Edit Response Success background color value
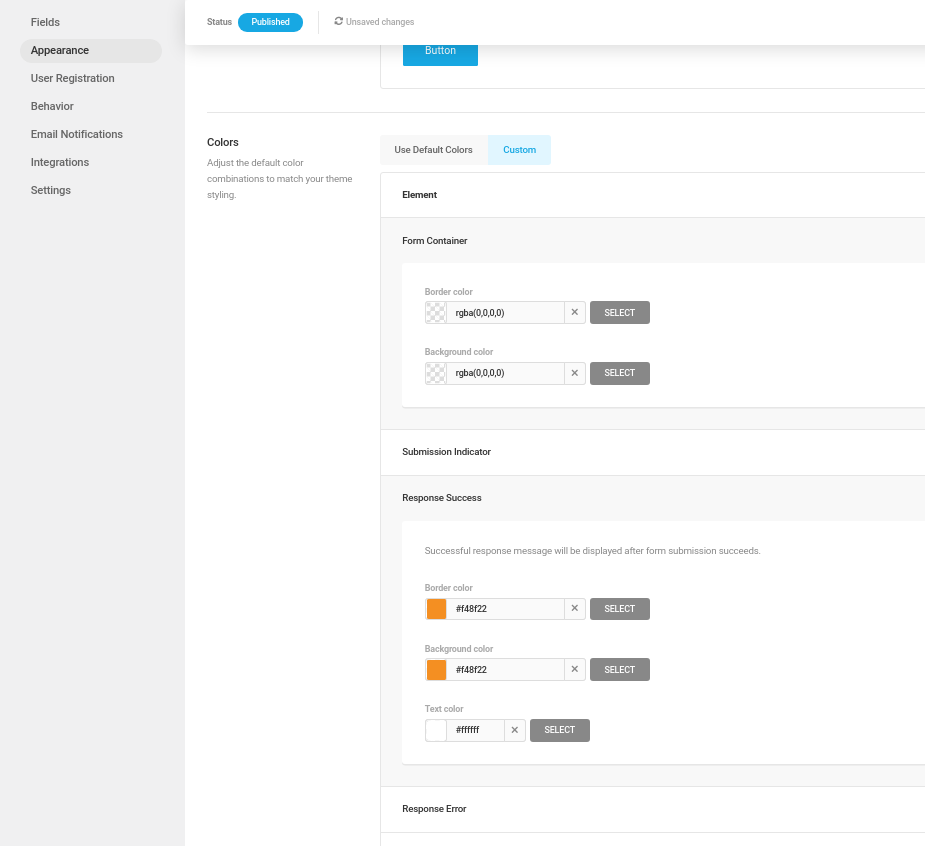This screenshot has height=846, width=925. (505, 670)
